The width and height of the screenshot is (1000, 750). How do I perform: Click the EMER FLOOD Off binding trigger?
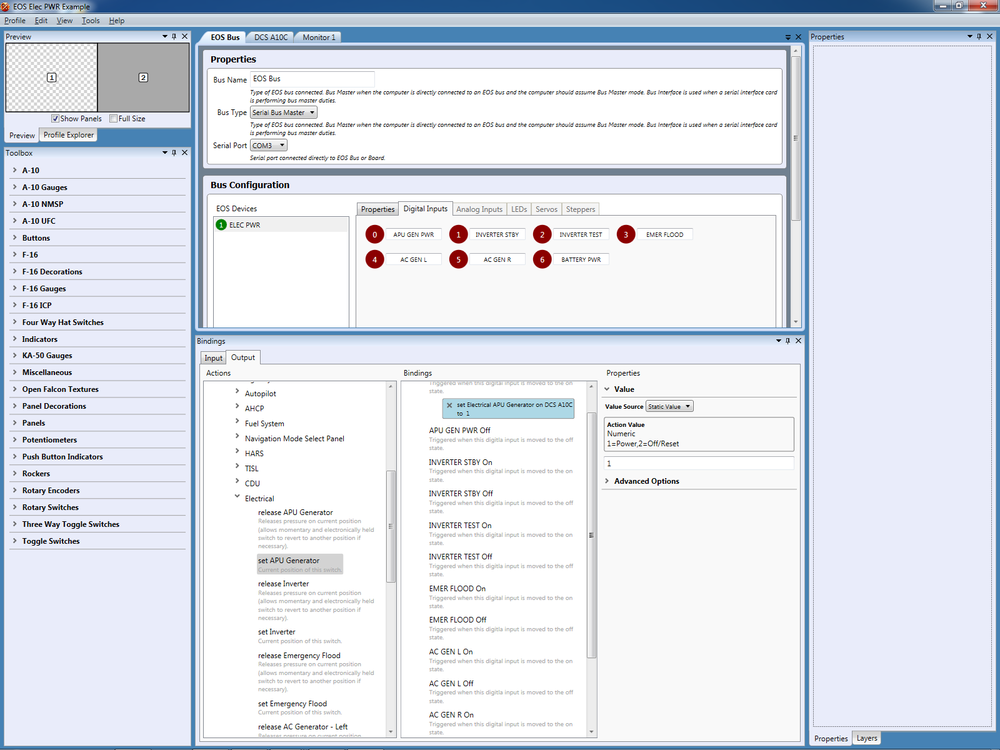(x=457, y=619)
